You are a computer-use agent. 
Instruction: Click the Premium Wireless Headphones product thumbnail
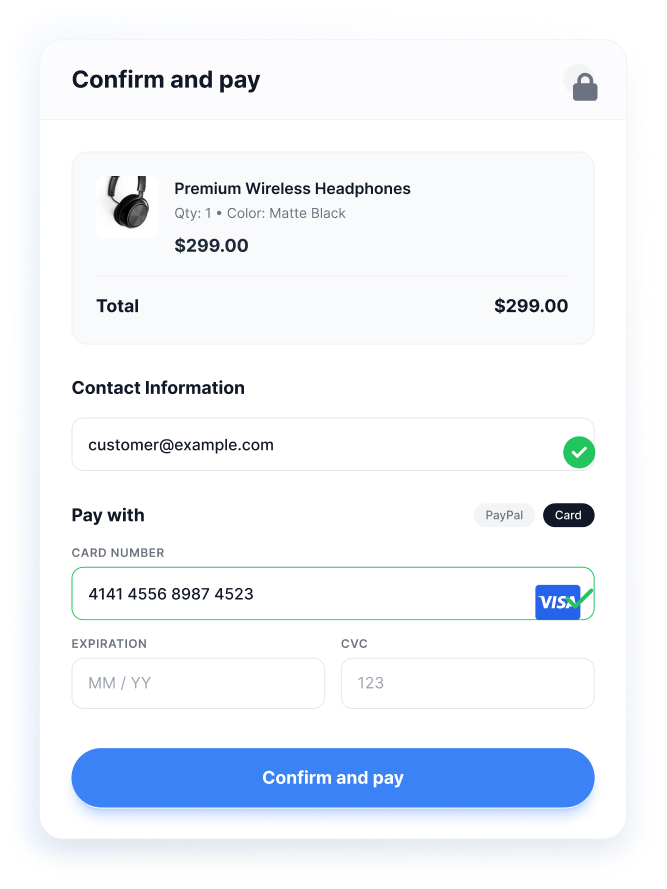tap(127, 207)
